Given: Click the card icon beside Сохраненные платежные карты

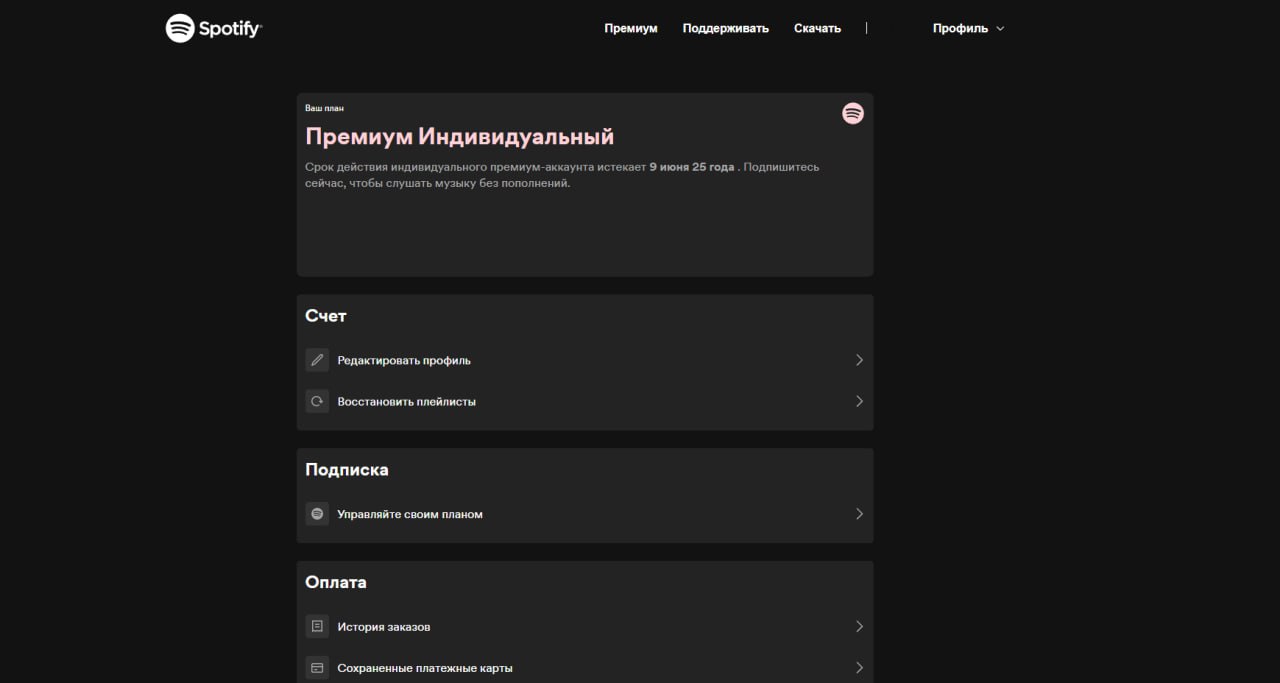Looking at the screenshot, I should (x=317, y=668).
